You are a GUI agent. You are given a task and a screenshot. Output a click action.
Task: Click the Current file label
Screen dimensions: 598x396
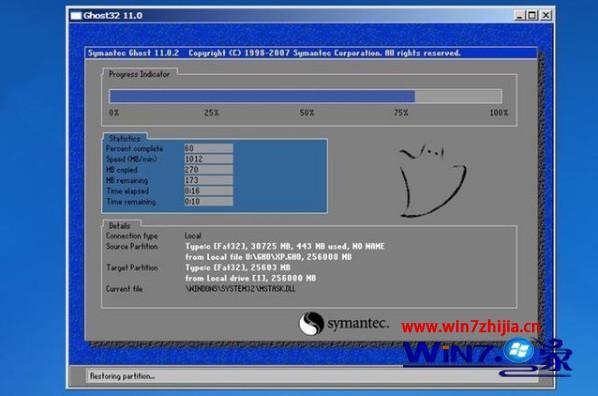pyautogui.click(x=124, y=289)
